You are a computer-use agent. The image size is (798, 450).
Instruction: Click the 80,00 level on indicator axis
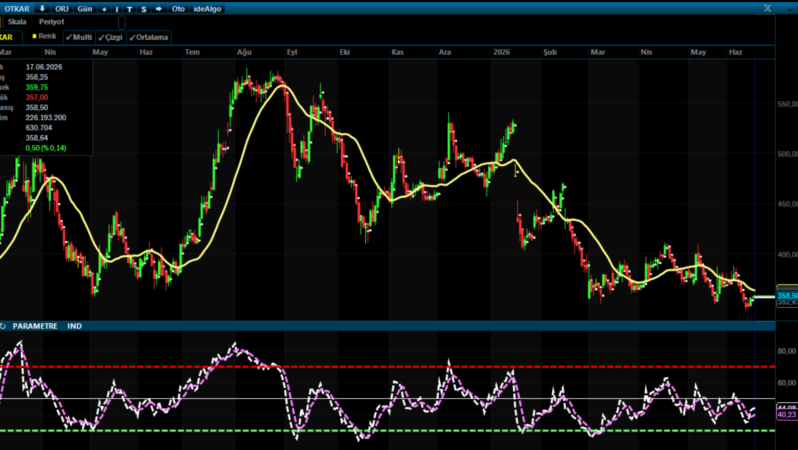(787, 351)
